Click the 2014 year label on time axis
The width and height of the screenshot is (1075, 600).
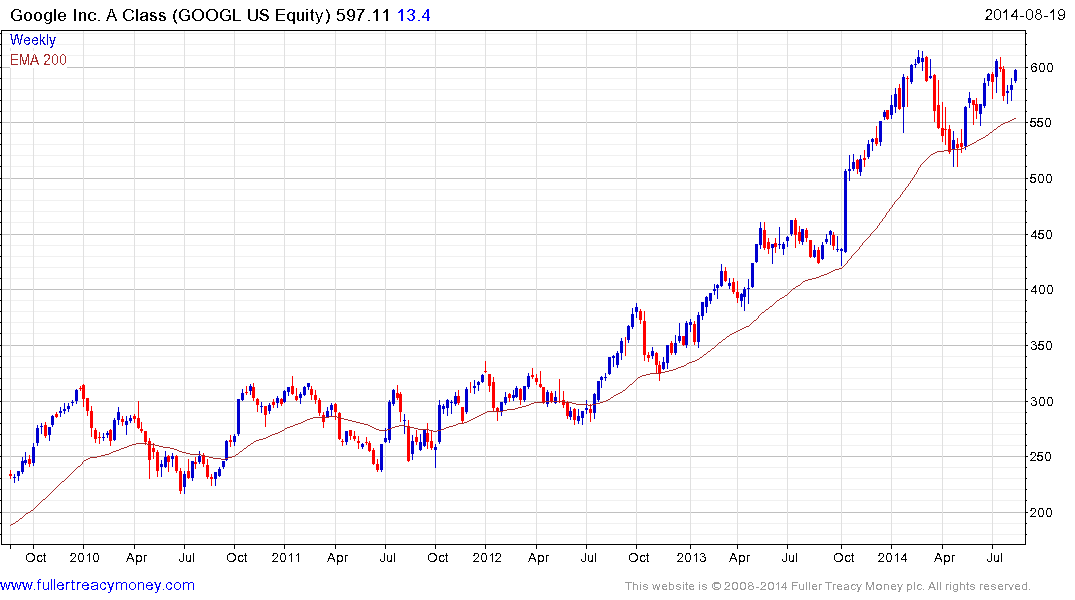[893, 557]
